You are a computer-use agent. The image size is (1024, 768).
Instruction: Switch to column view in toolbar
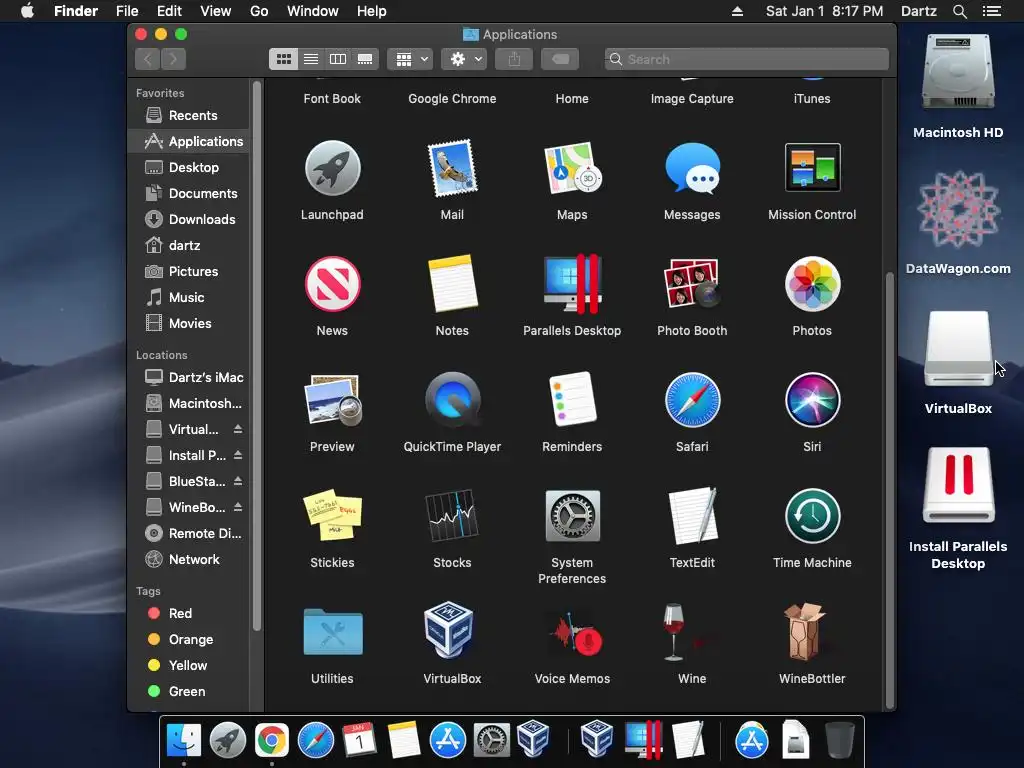click(x=338, y=59)
